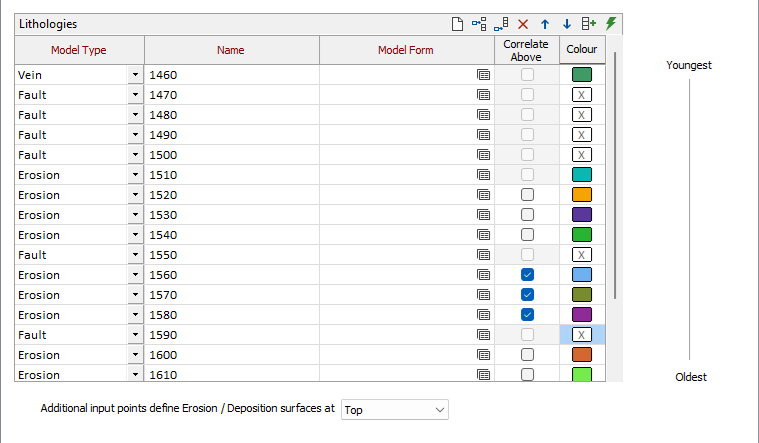Click the lithology list vertical scrollbar thumb
The image size is (759, 443).
[615, 175]
